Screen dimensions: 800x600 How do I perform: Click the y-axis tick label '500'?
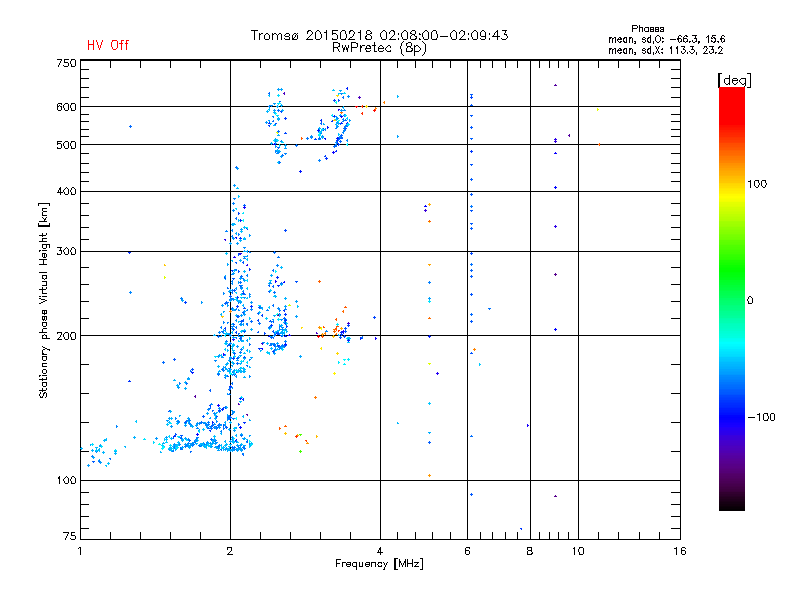coord(66,145)
